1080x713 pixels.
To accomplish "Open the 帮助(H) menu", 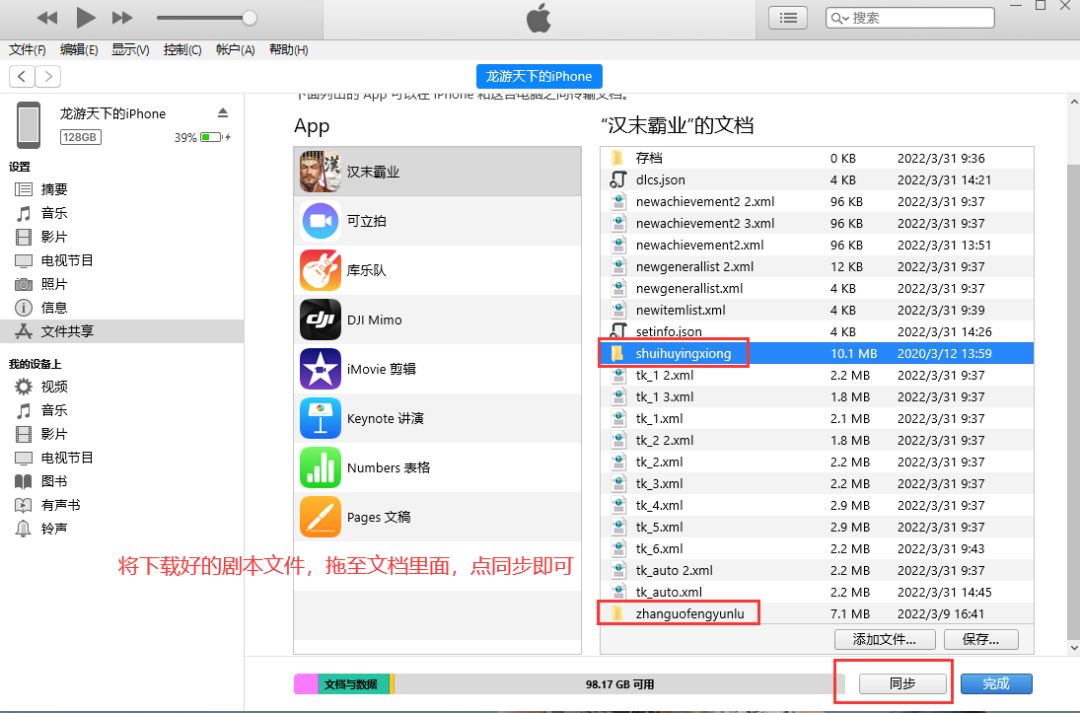I will (289, 50).
